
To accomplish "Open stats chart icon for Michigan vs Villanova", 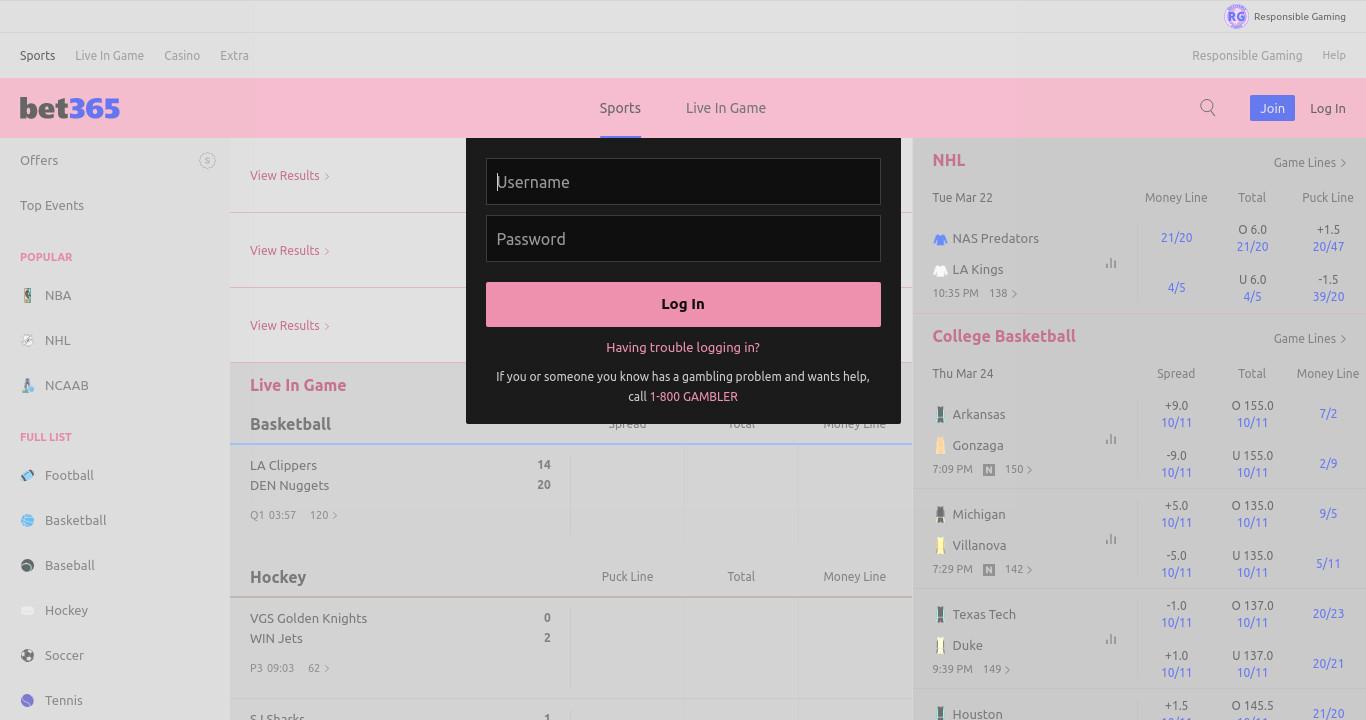I will point(1111,539).
